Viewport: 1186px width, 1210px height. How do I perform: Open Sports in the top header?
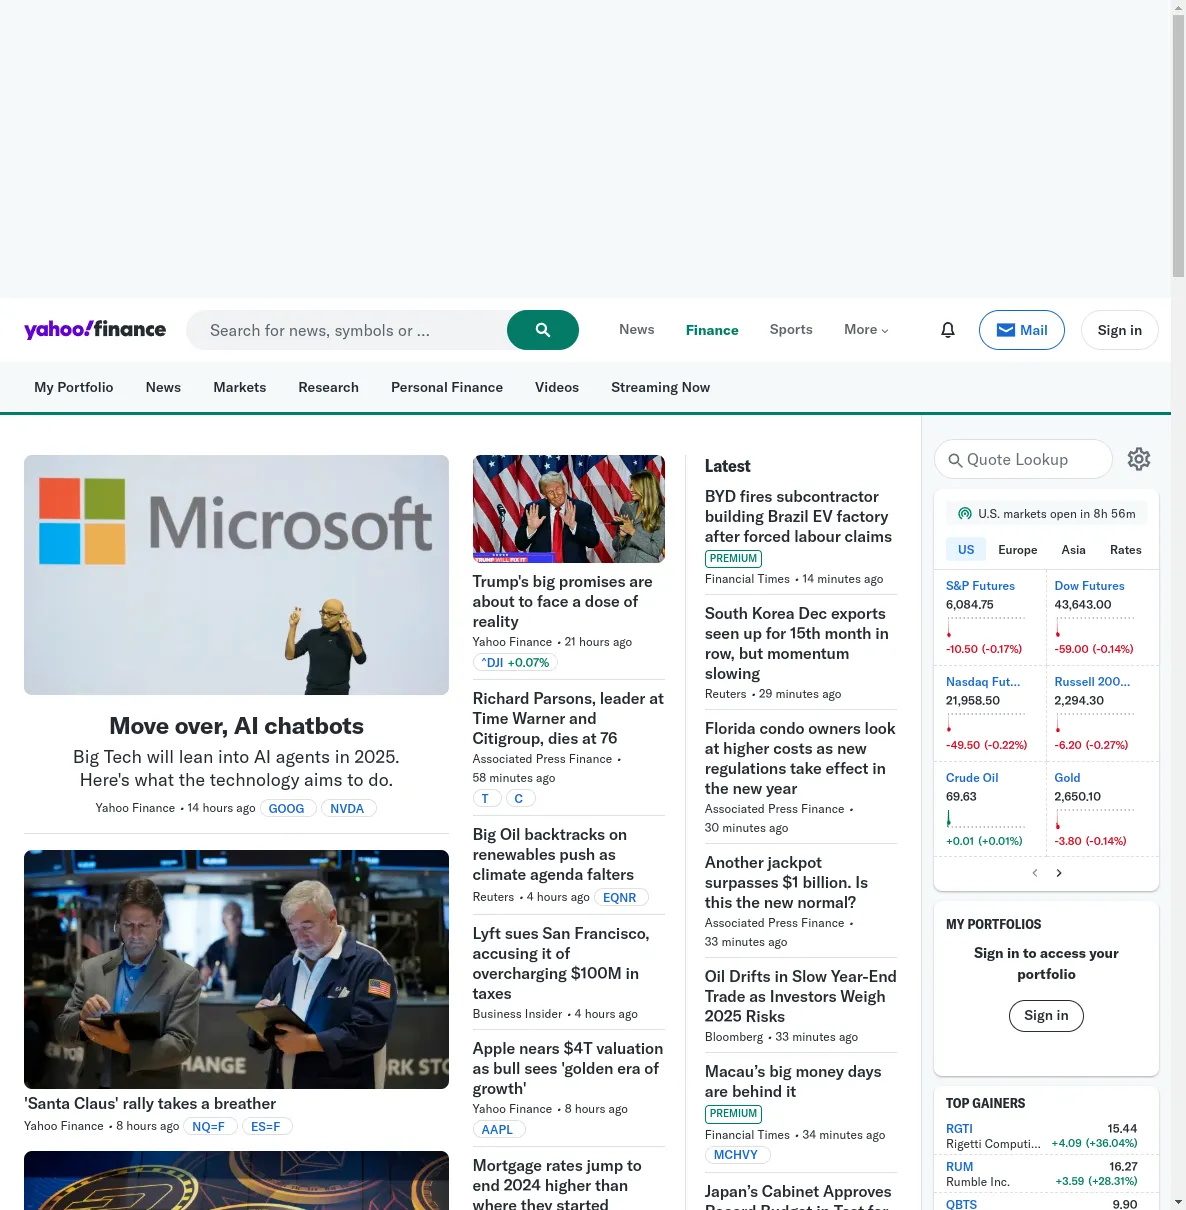[791, 330]
